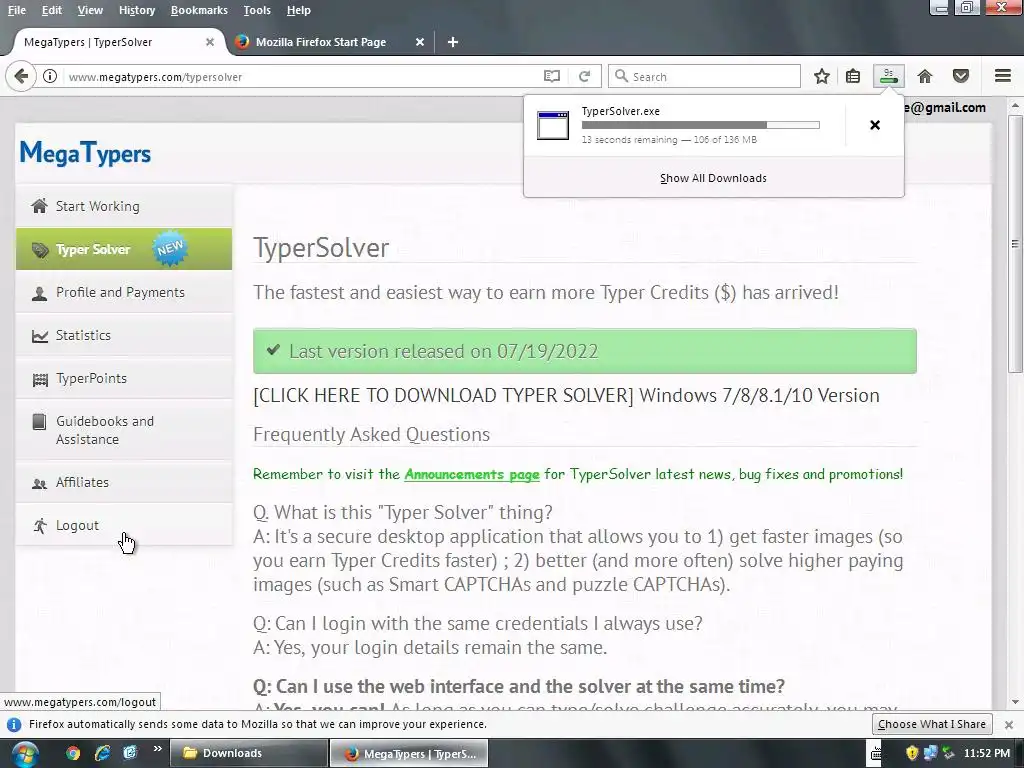Screen dimensions: 1024x768
Task: Click the clock showing 11:52 PM
Action: click(x=987, y=753)
